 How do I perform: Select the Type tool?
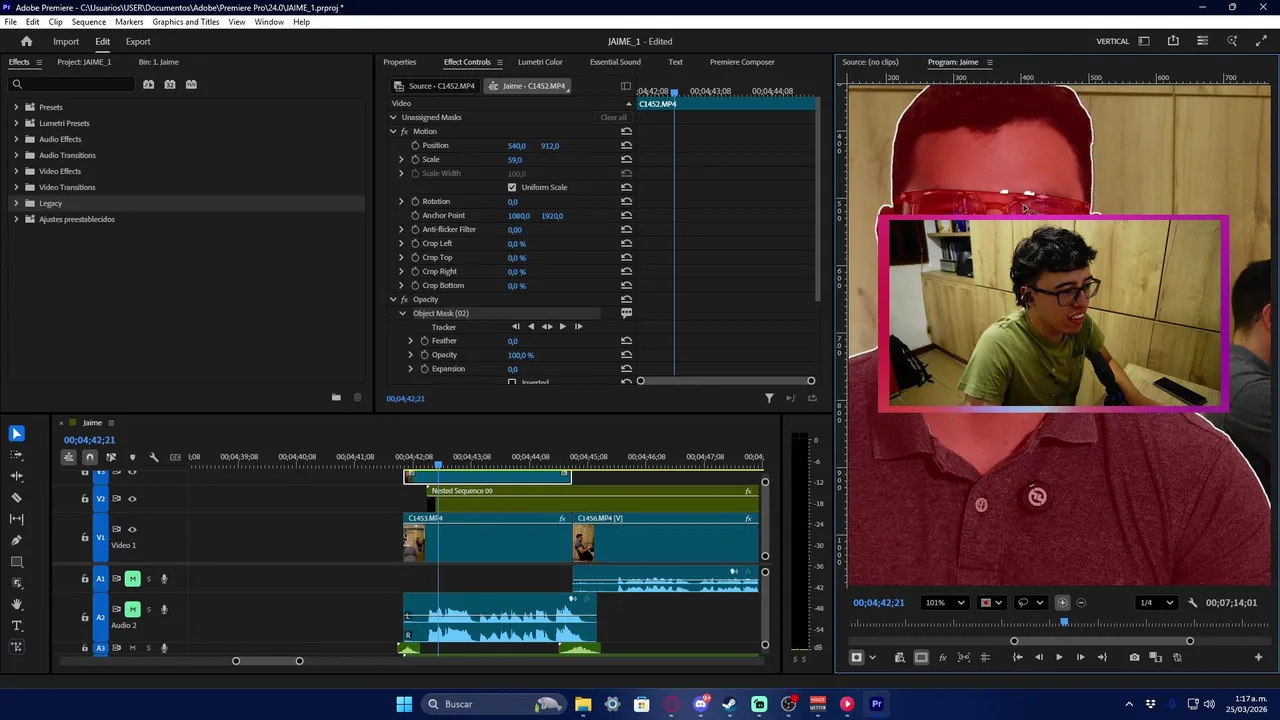tap(16, 626)
